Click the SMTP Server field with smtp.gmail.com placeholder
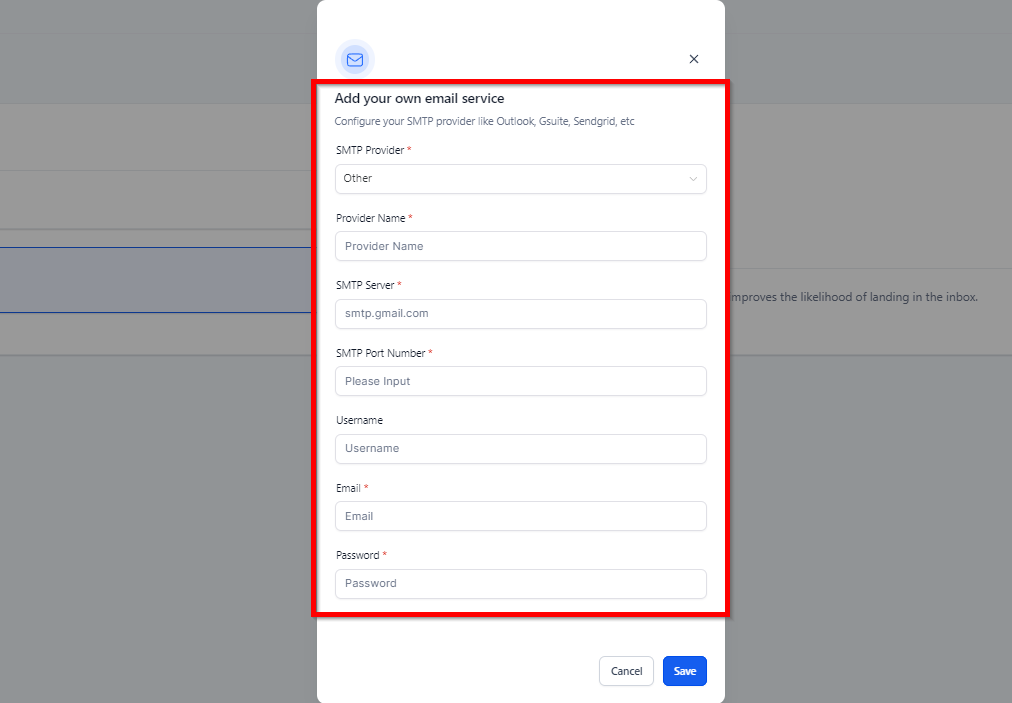 520,314
